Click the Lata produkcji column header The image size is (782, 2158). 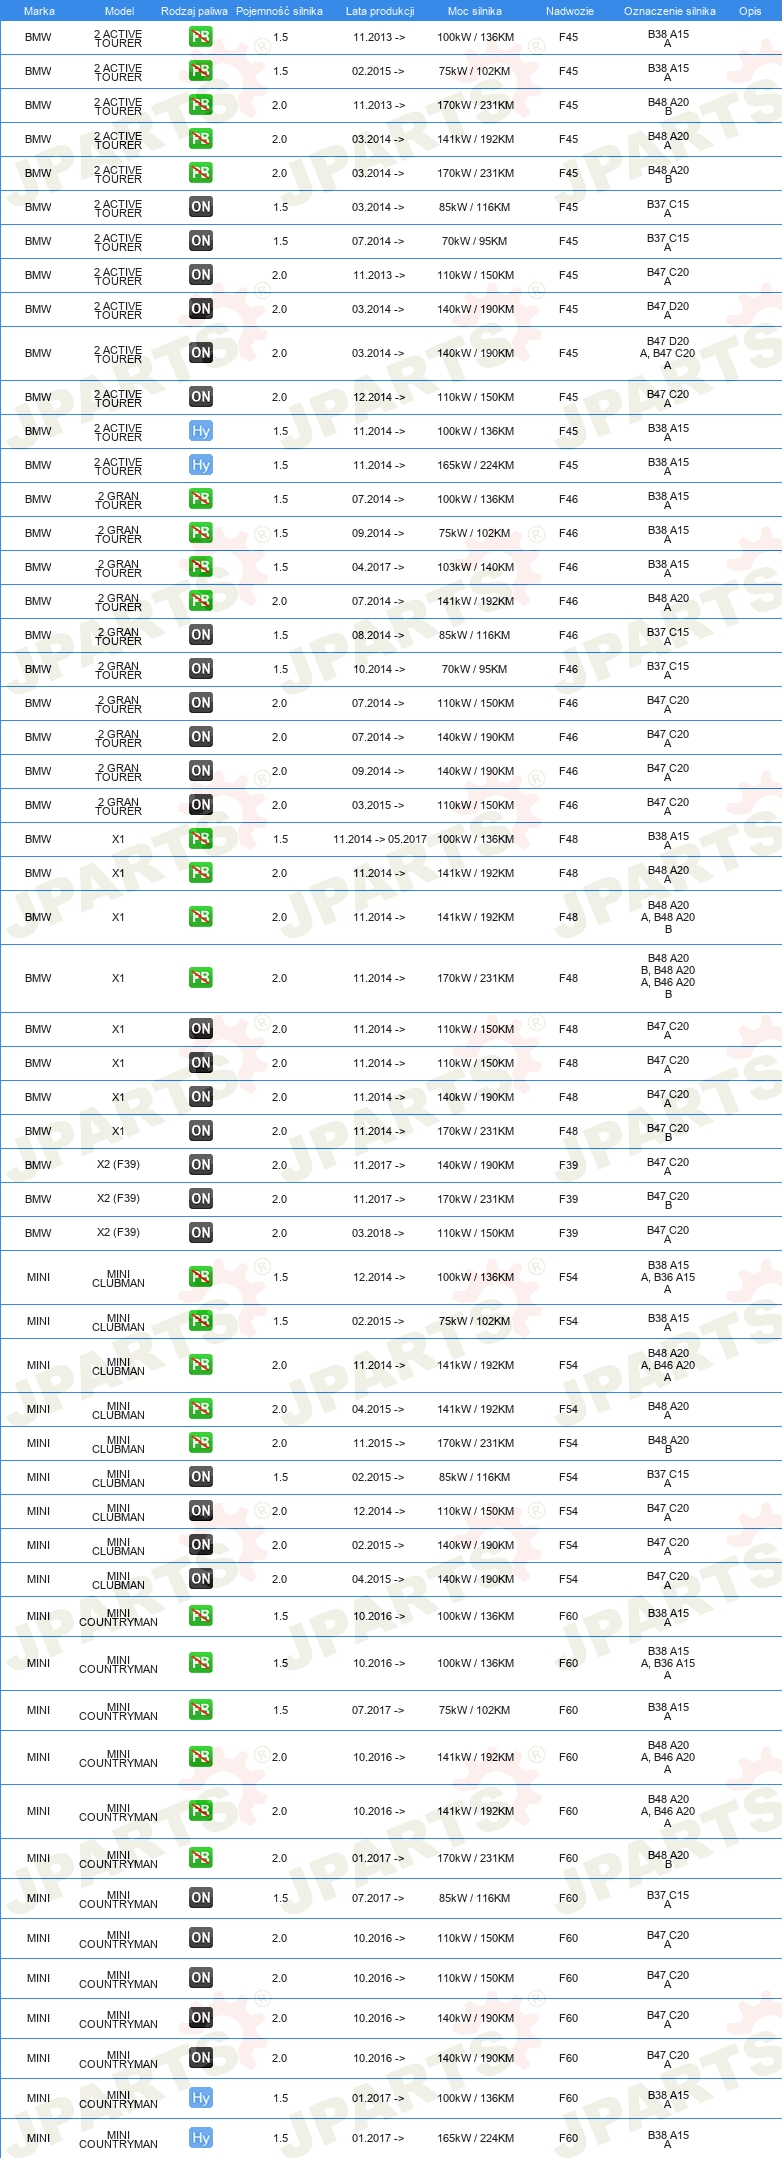tap(380, 11)
